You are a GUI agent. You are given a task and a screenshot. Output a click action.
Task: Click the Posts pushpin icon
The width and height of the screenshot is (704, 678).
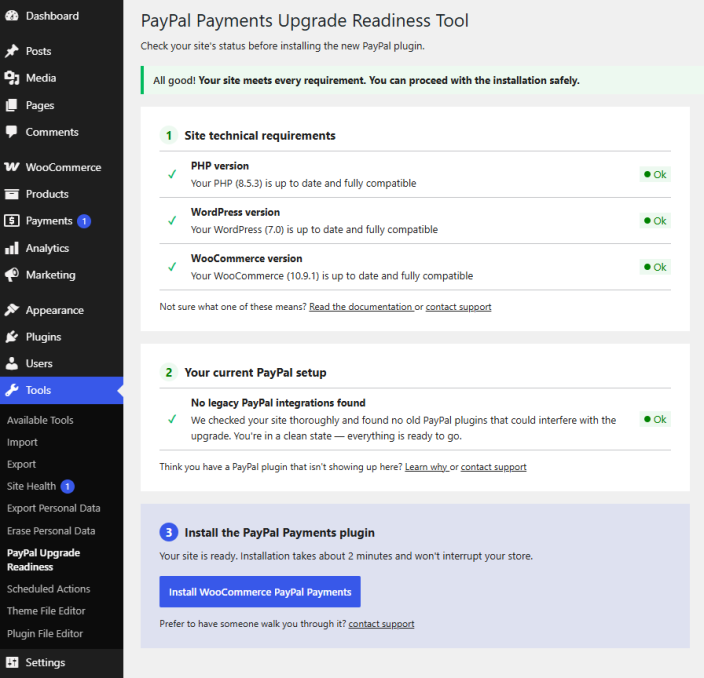point(12,51)
